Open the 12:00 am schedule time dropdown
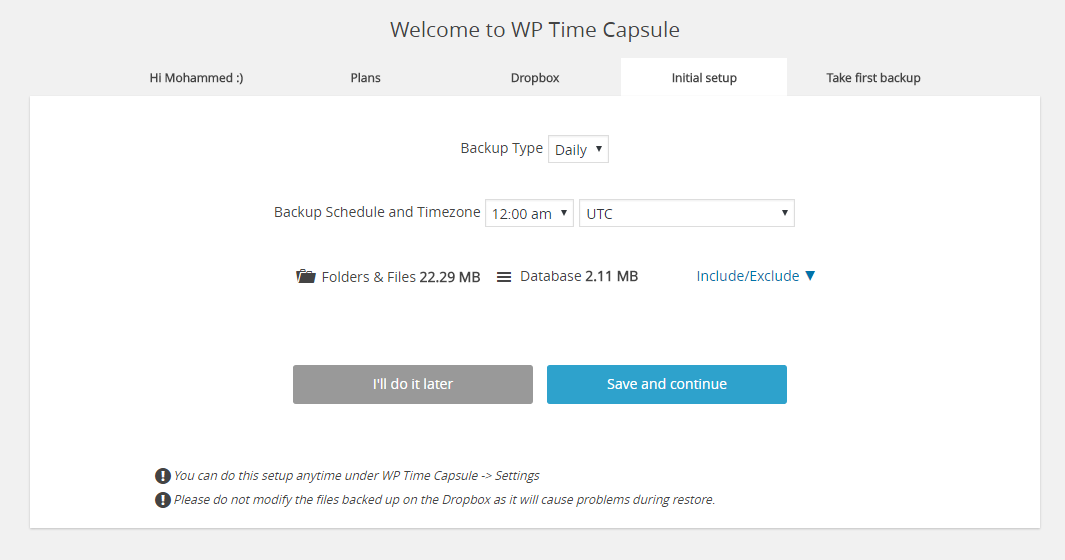The width and height of the screenshot is (1065, 560). coord(529,213)
